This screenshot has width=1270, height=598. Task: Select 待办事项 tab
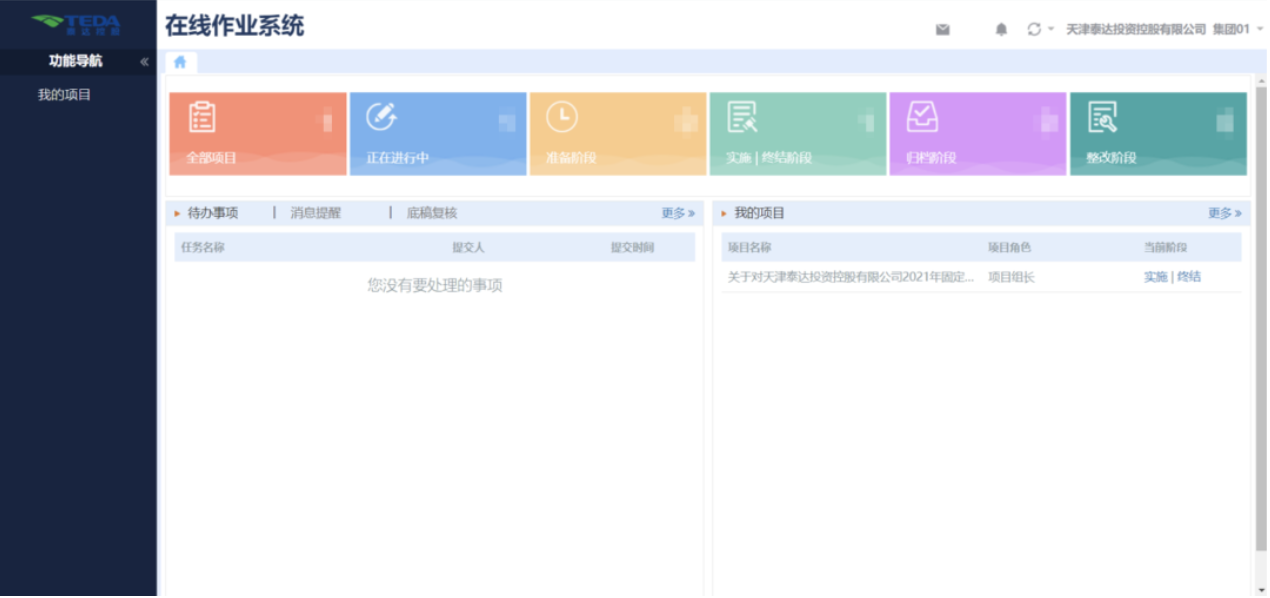coord(213,213)
